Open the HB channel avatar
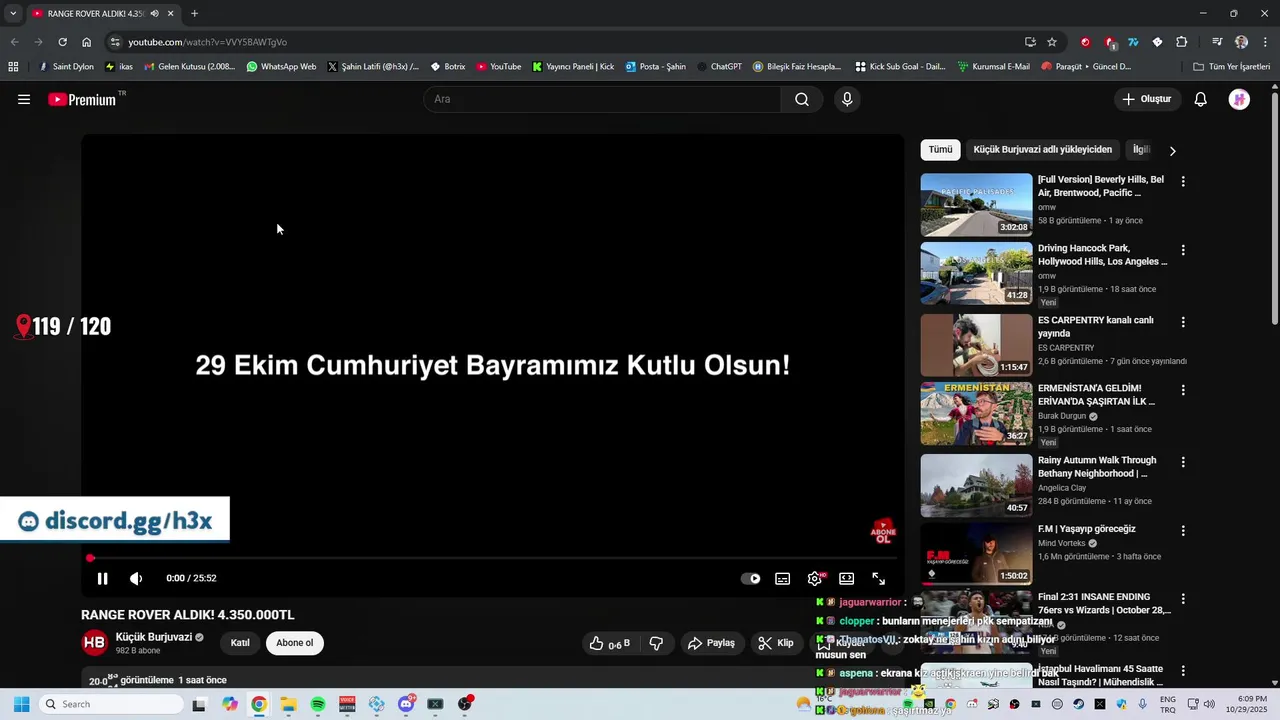 click(x=95, y=643)
